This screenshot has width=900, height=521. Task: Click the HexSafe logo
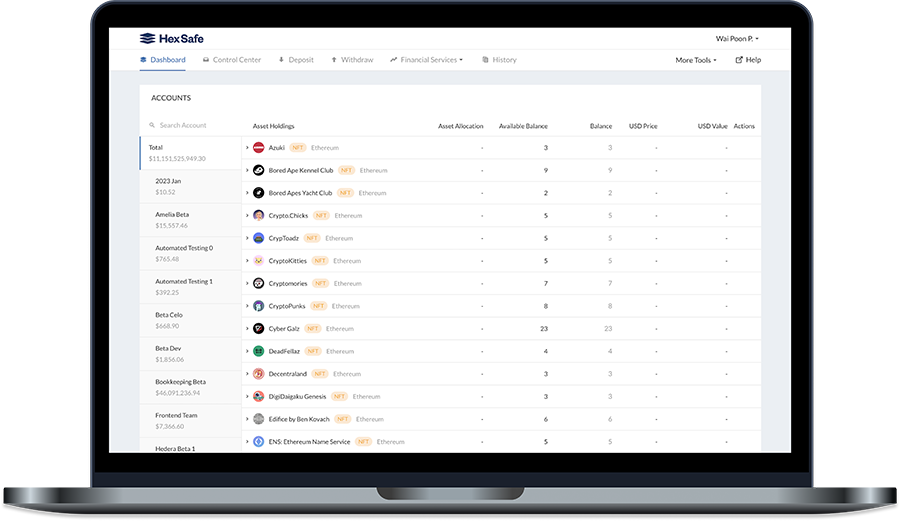click(172, 38)
